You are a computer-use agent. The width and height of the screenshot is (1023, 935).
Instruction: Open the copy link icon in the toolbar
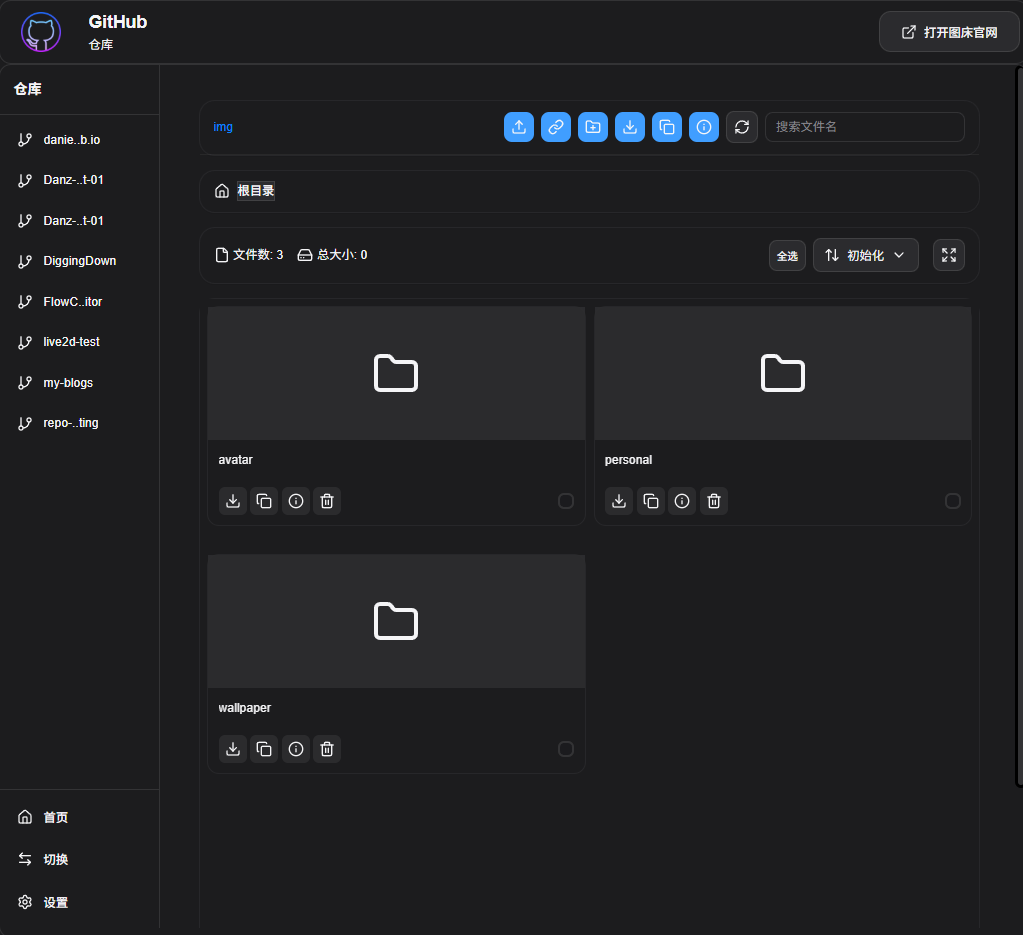(555, 127)
